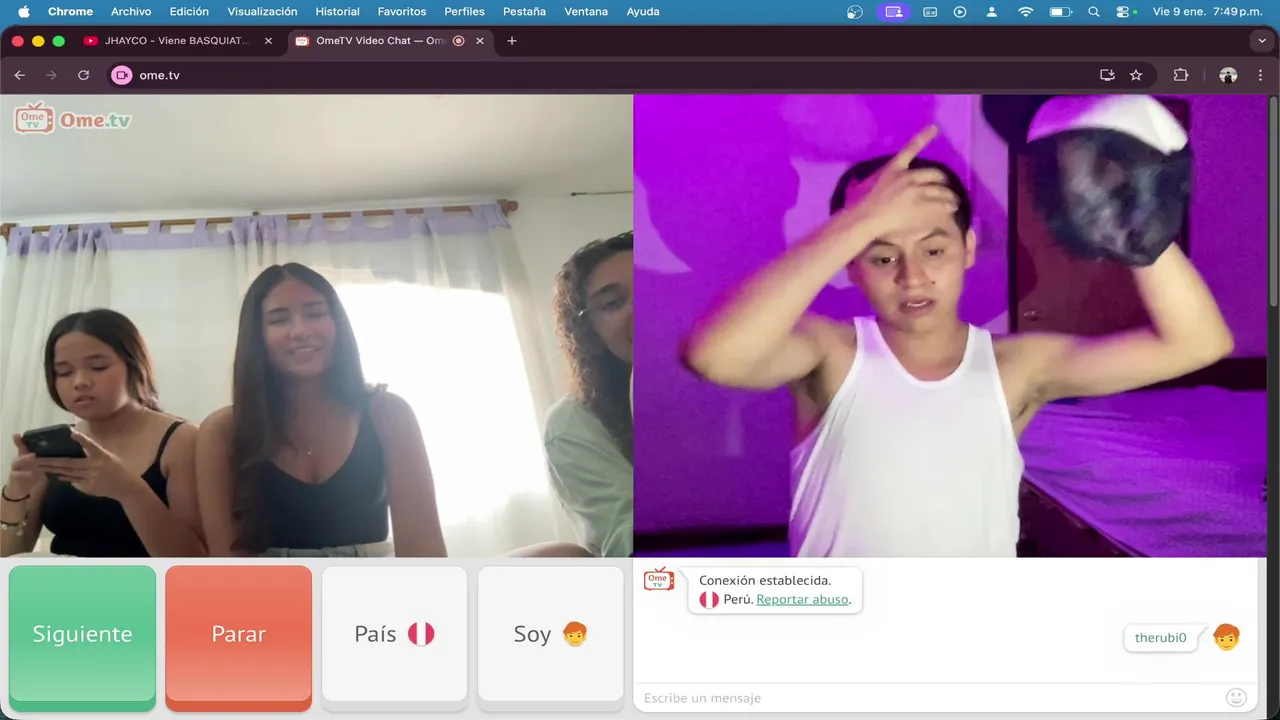
Task: Click the OmeTV icon in chat log
Action: click(x=659, y=579)
